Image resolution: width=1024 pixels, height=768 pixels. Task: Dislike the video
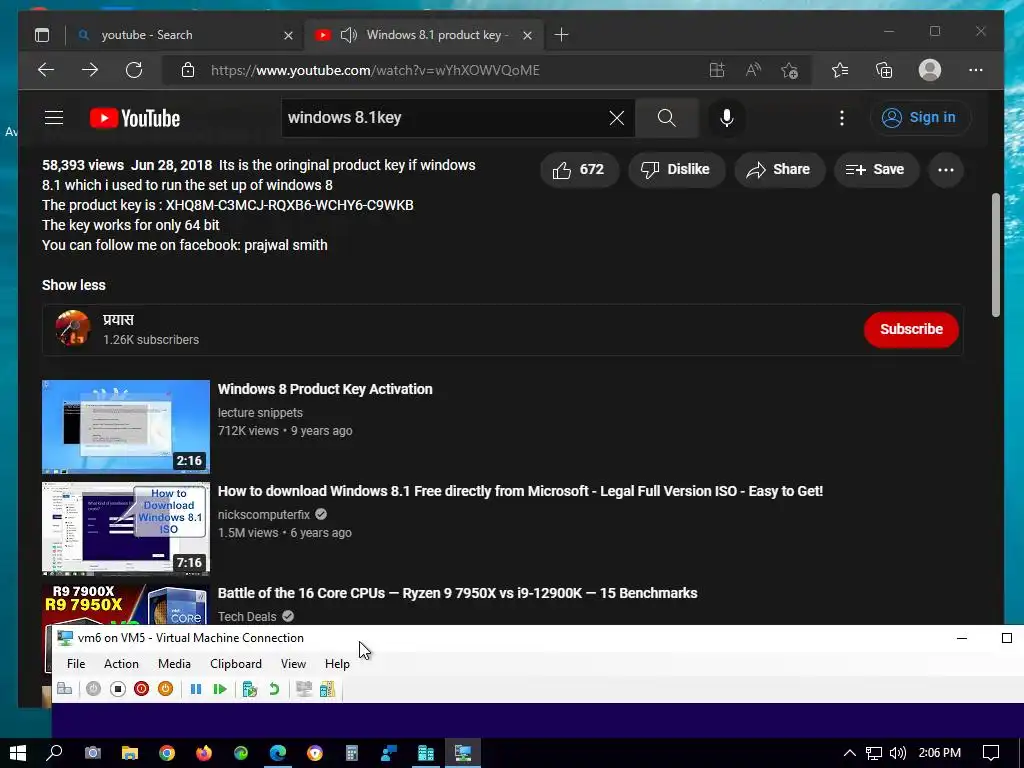point(676,170)
